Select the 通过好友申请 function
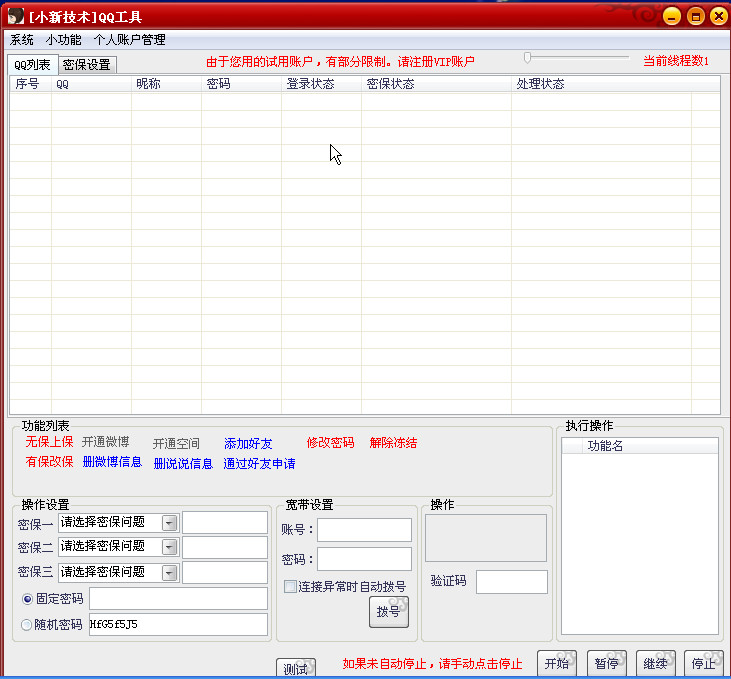Screen dimensions: 731x679 click(x=259, y=464)
